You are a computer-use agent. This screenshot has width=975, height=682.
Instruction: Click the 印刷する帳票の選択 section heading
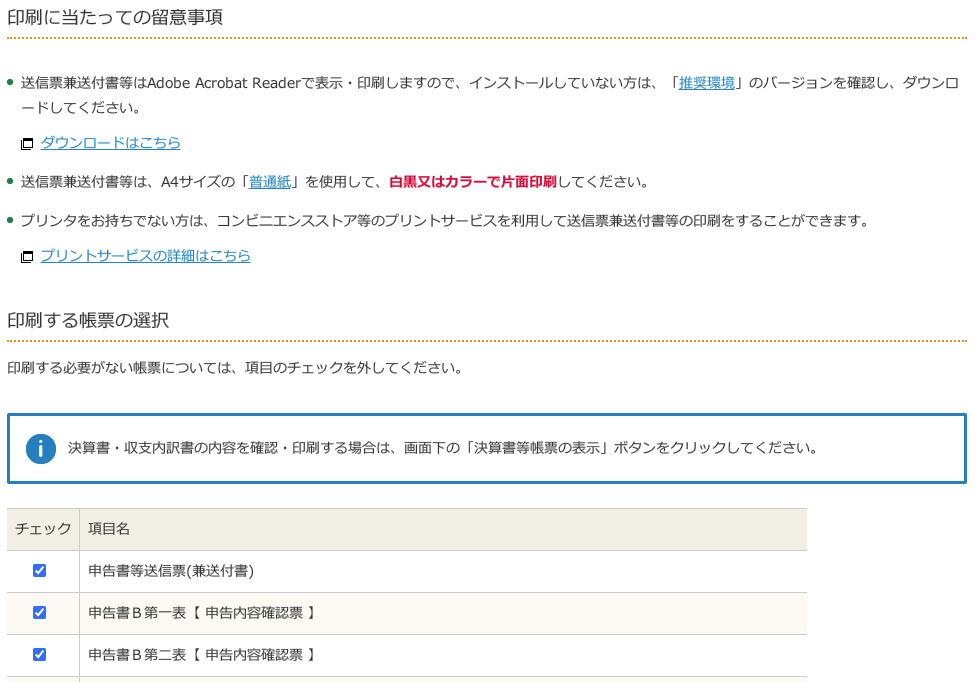click(86, 321)
